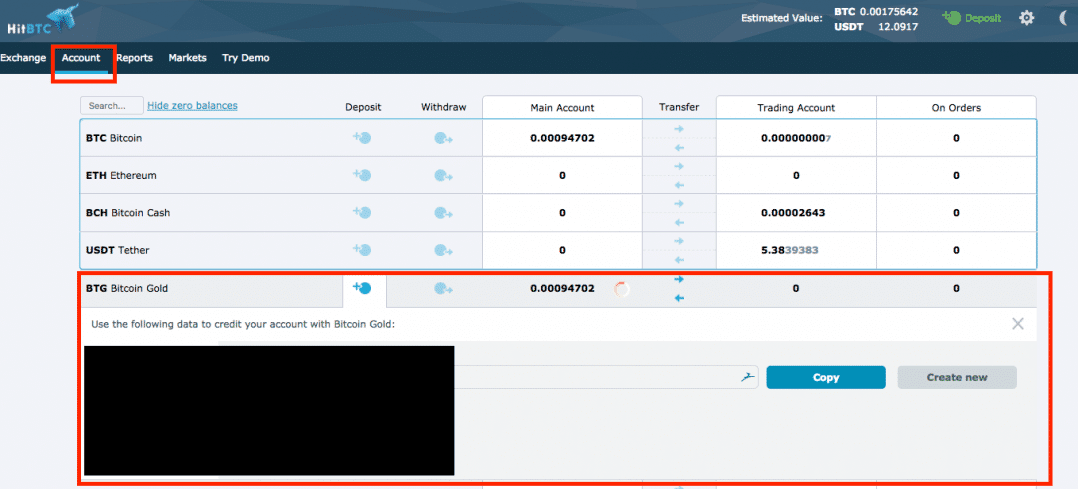This screenshot has width=1078, height=489.
Task: Click the On Orders column header
Action: click(x=956, y=107)
